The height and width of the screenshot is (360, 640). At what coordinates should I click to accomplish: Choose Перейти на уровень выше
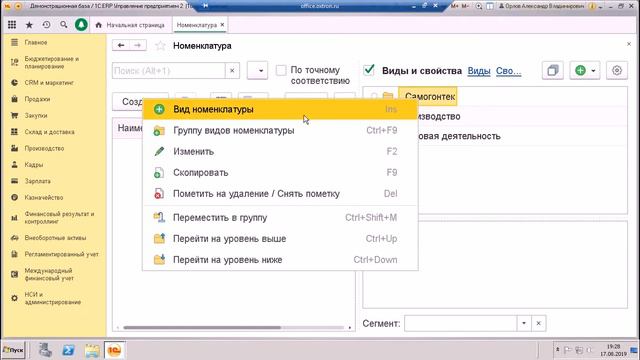[x=280, y=239]
